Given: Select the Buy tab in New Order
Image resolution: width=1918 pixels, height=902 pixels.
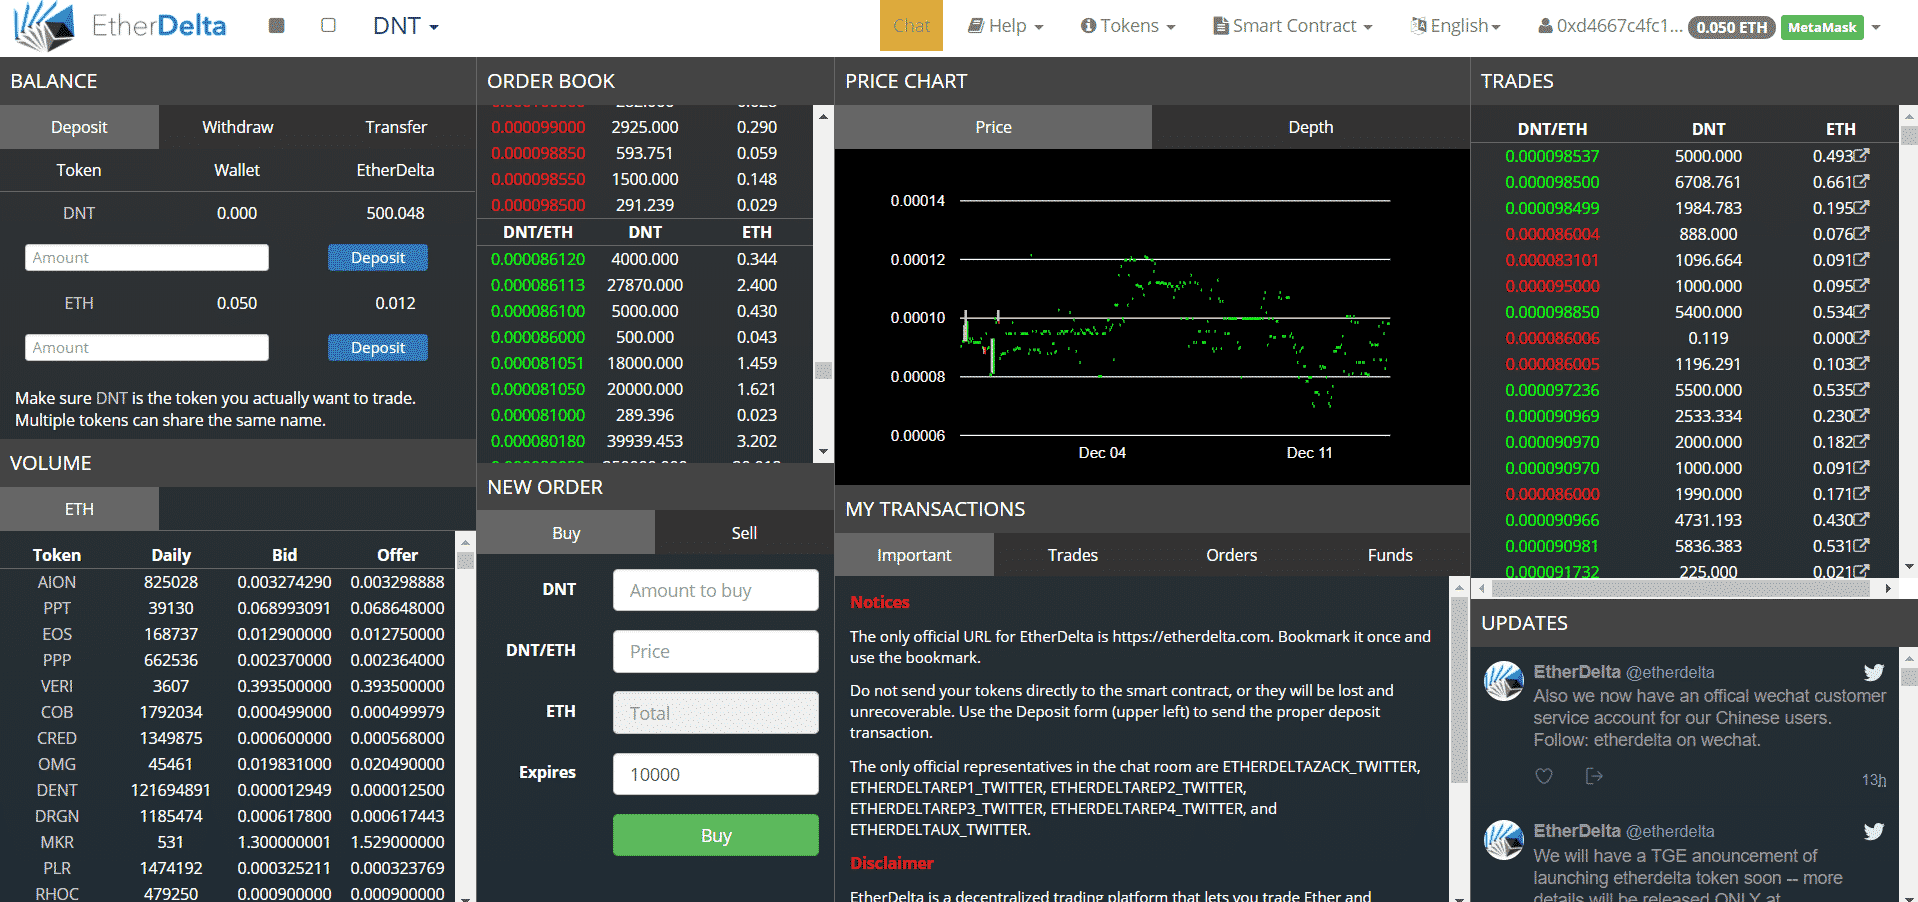Looking at the screenshot, I should coord(566,533).
